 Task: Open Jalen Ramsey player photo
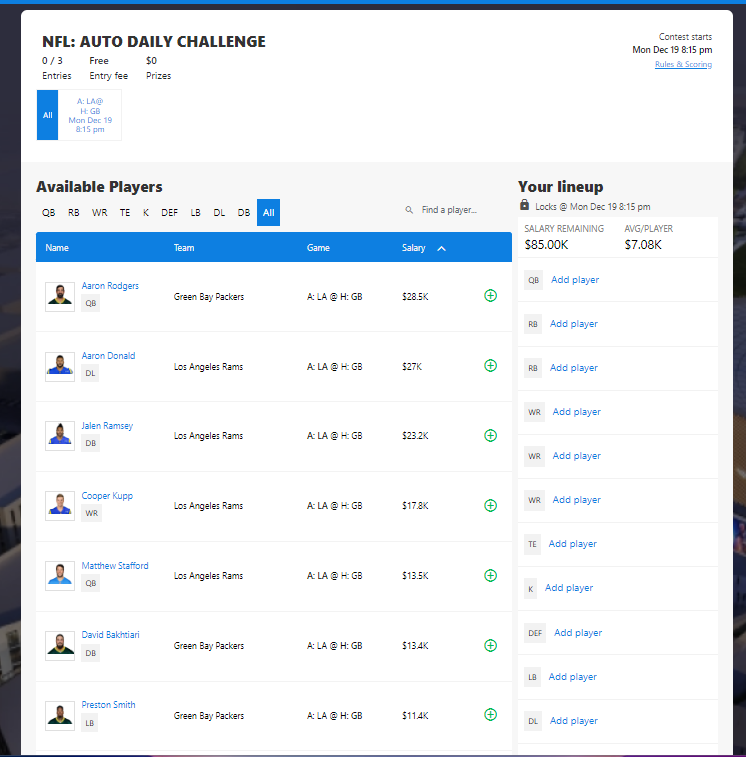(x=60, y=436)
